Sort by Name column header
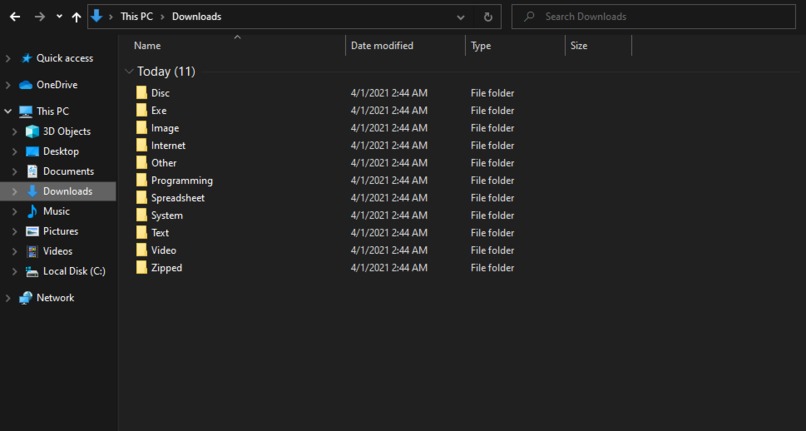 point(147,46)
